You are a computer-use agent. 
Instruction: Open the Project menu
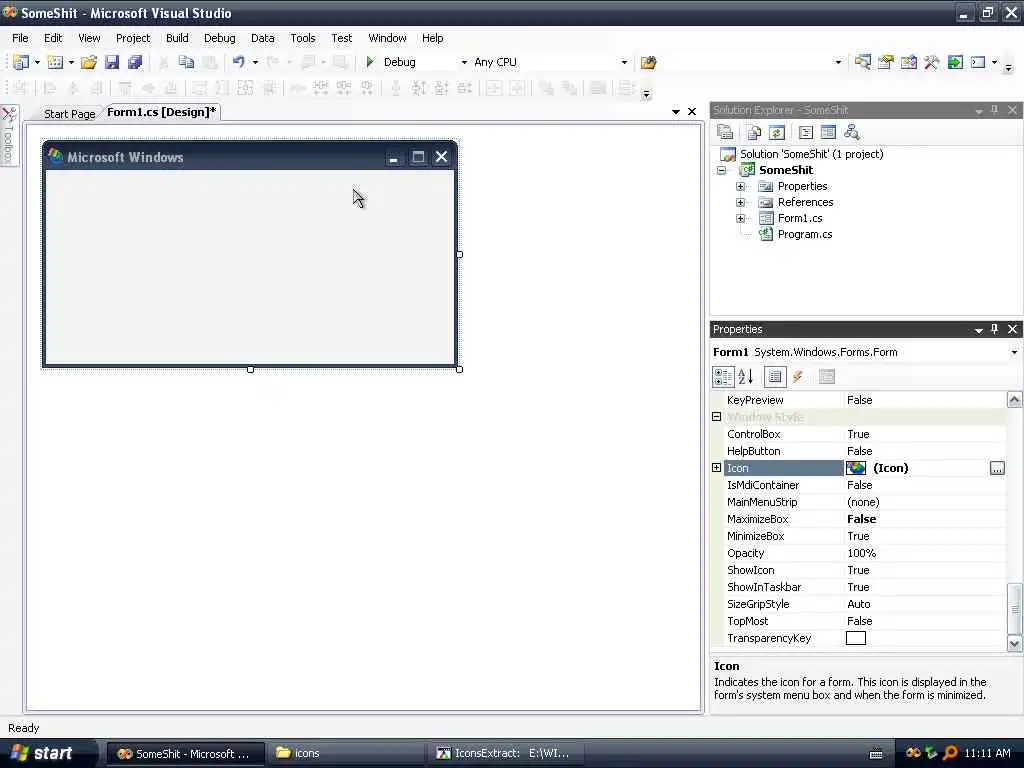coord(133,38)
